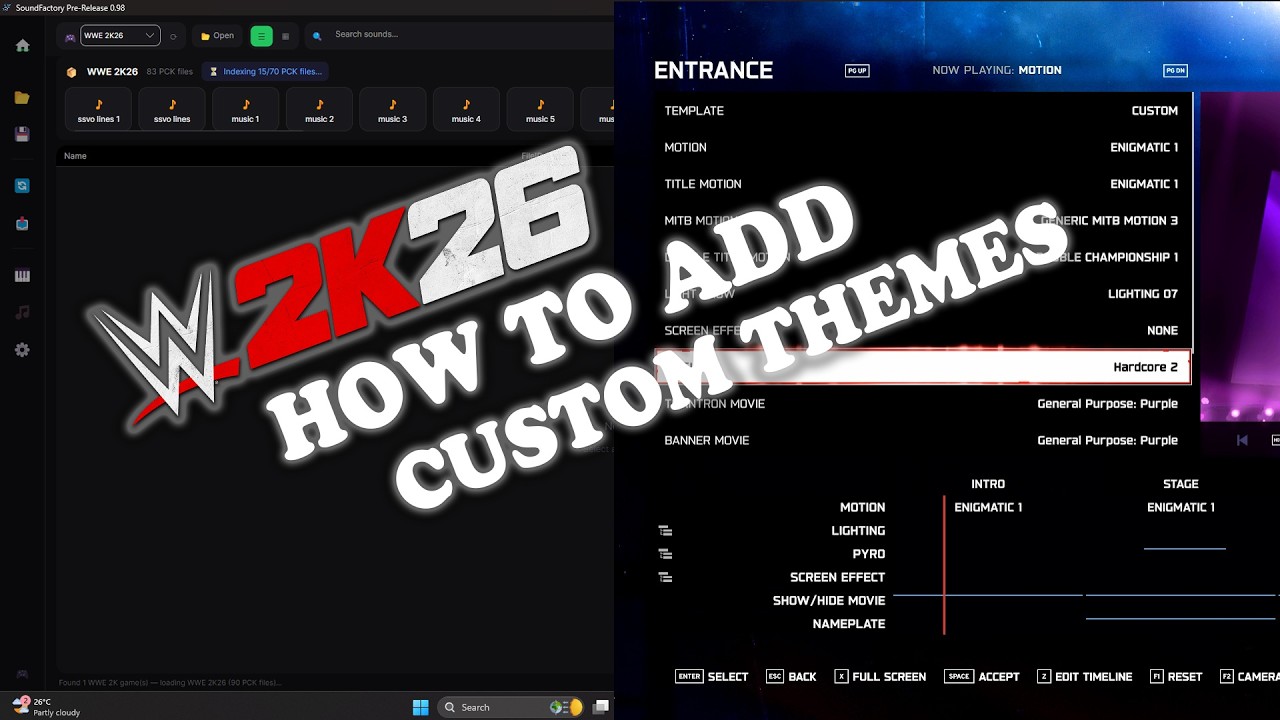Click the SHOW/HIDE MOVIE track label
The width and height of the screenshot is (1280, 720).
click(829, 601)
